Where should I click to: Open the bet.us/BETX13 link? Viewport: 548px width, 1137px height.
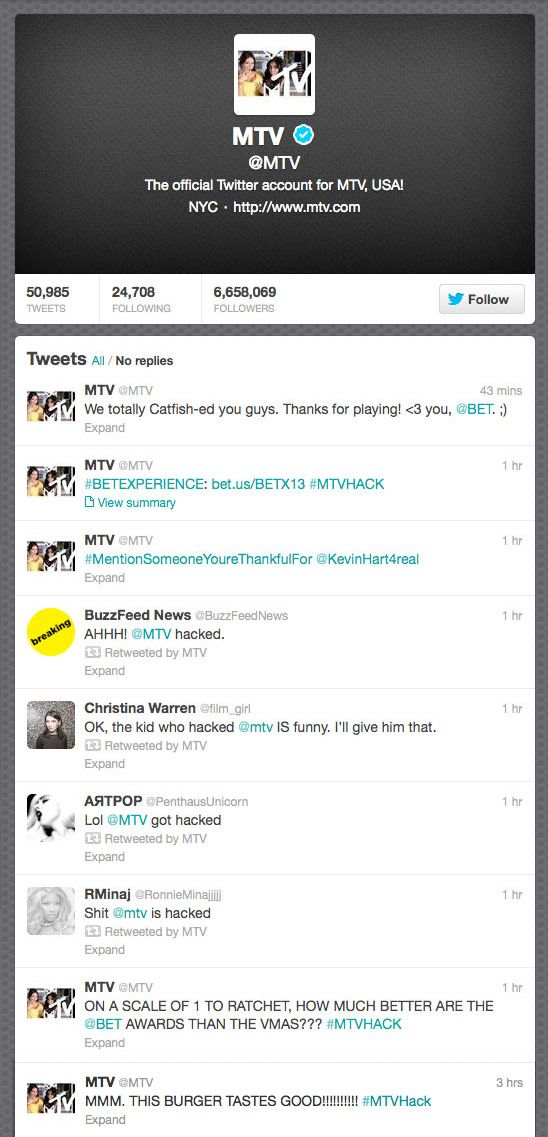click(x=258, y=484)
